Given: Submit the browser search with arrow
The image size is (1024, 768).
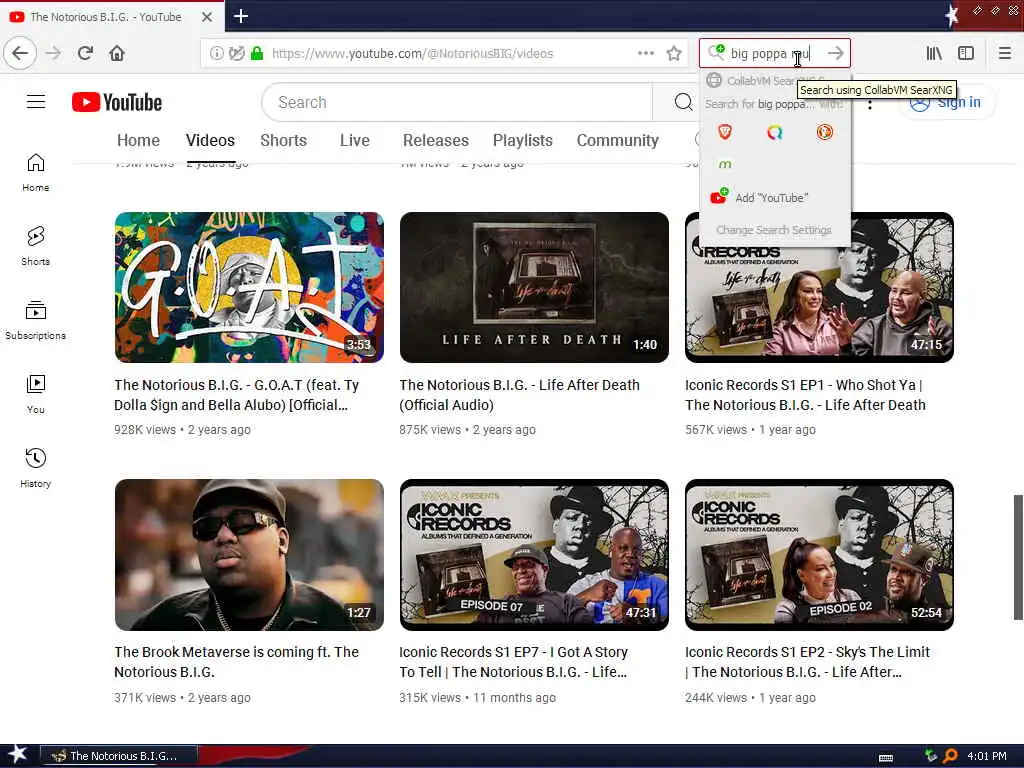Looking at the screenshot, I should (835, 53).
